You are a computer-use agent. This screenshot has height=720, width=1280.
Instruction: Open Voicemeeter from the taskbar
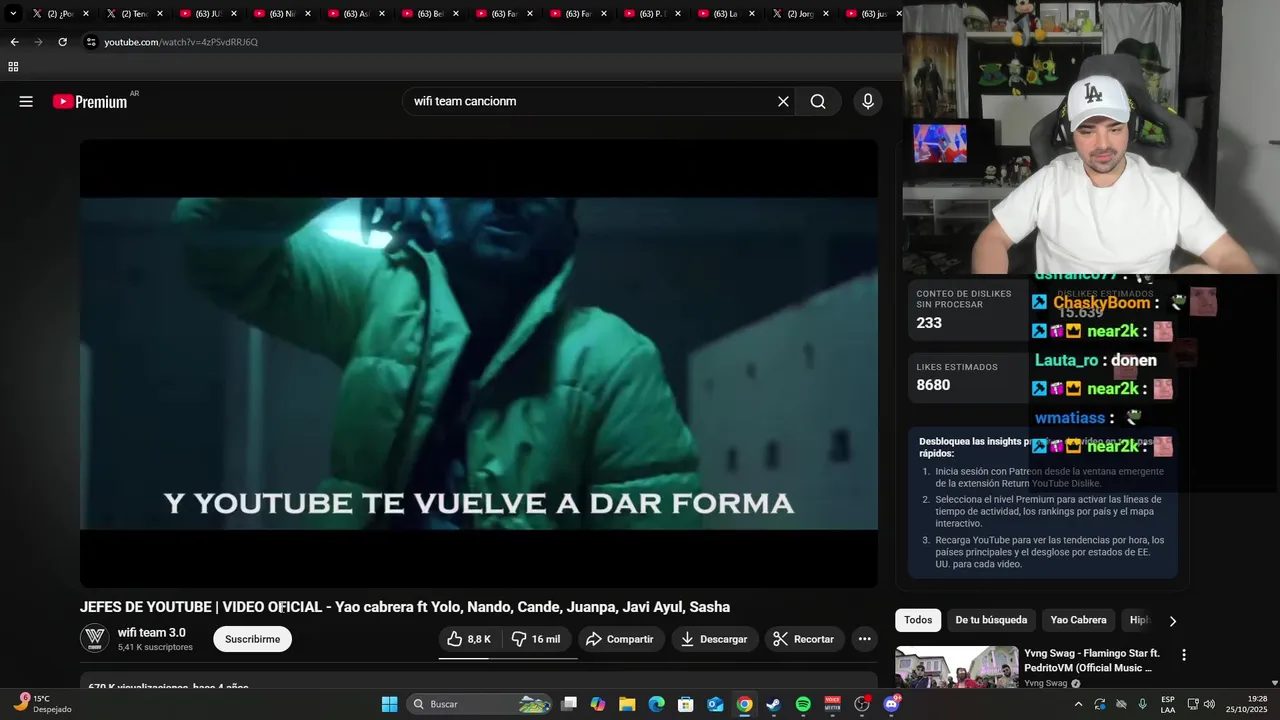click(x=832, y=704)
